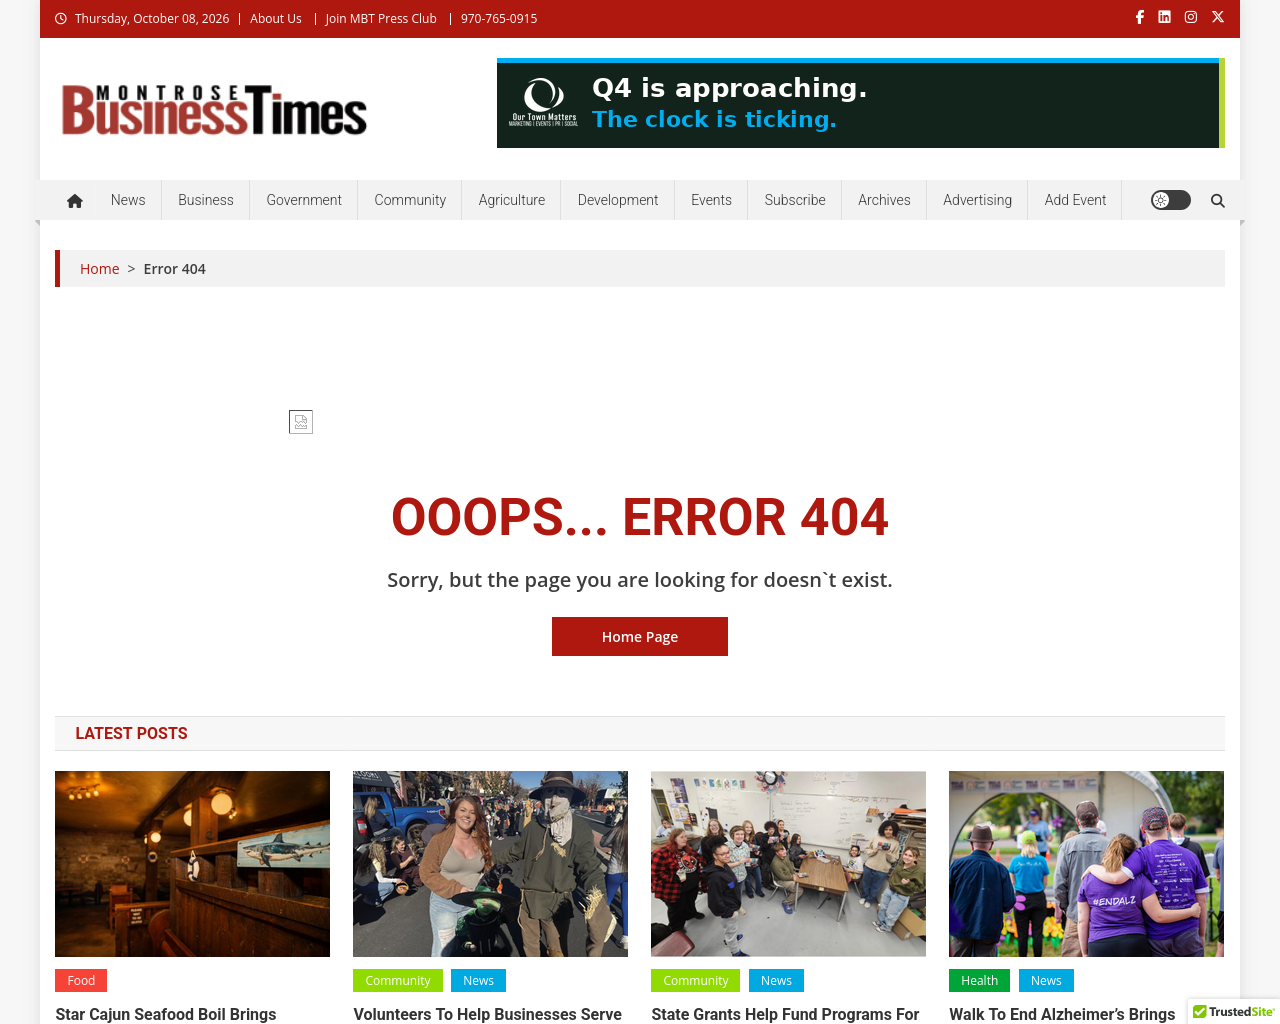Screen dimensions: 1280x1024
Task: Open the Subscribe menu item
Action: (795, 200)
